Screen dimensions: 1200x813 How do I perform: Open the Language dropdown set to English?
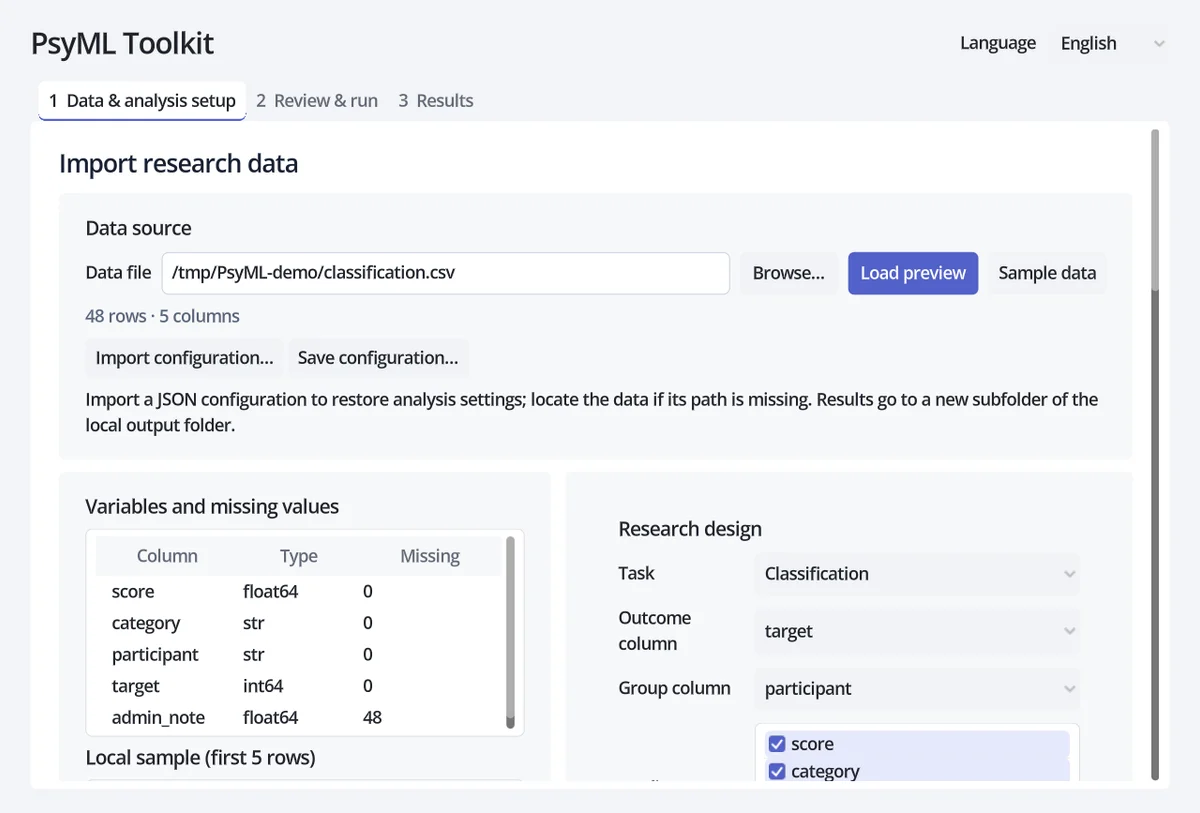[1108, 44]
